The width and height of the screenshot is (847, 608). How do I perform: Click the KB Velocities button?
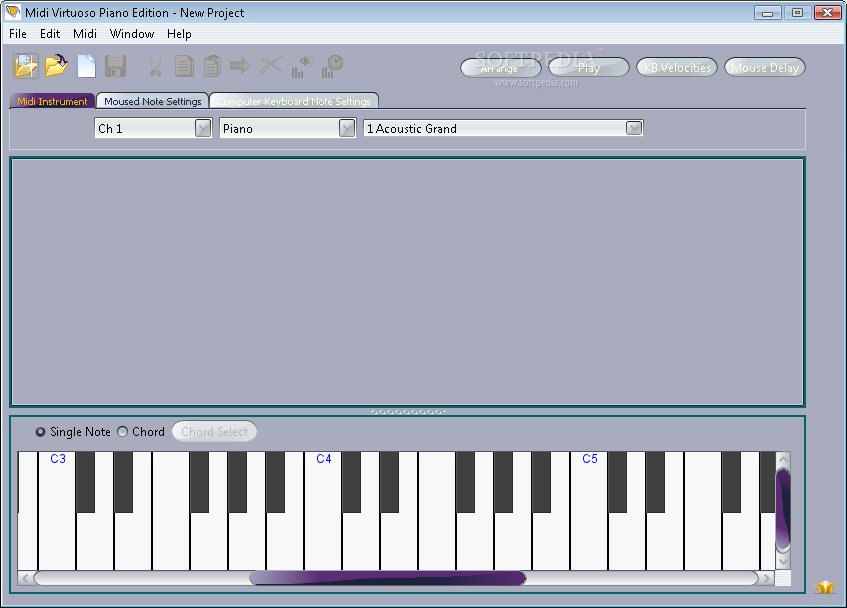677,67
